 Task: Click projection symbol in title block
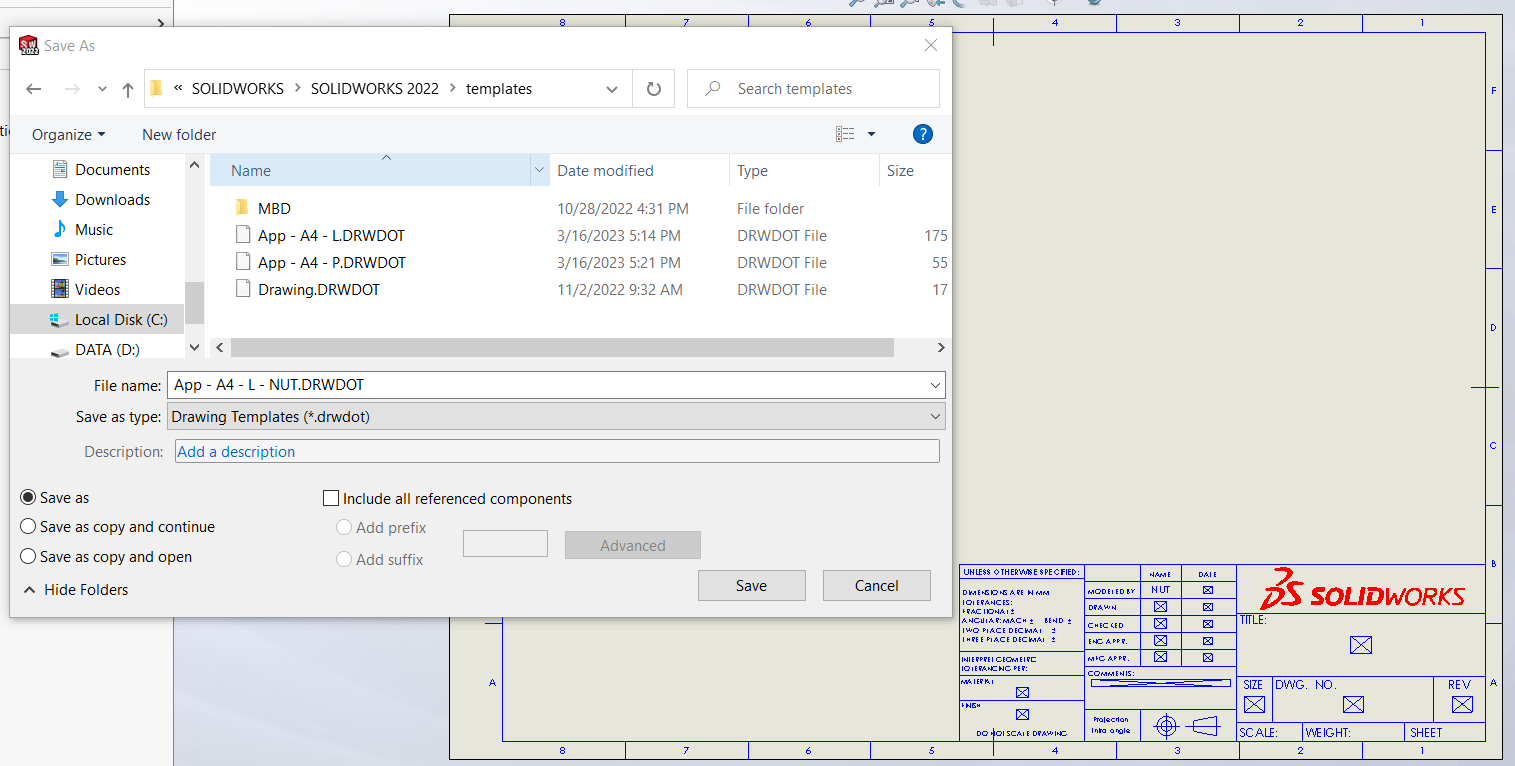pos(1186,725)
